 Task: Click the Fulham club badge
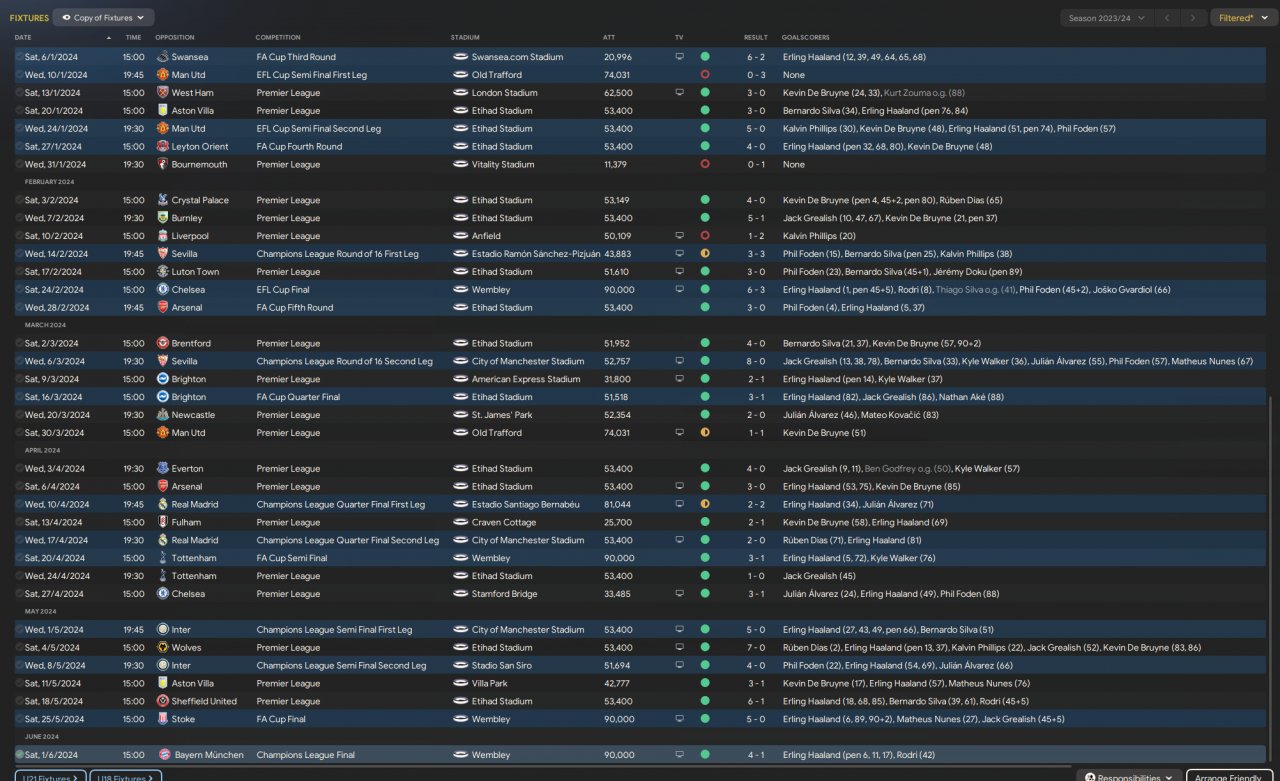[x=163, y=523]
